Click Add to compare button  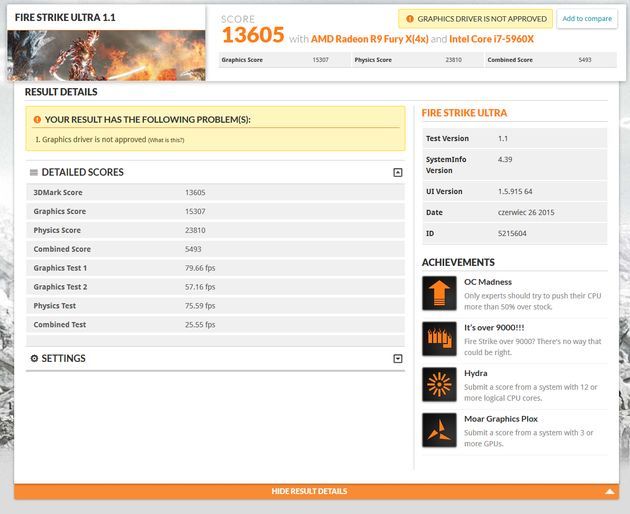point(587,18)
